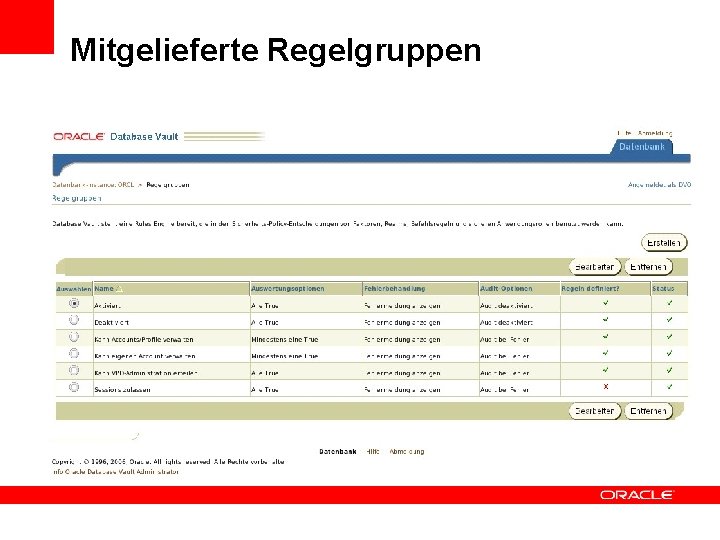Click Entfernen button below the table
Image resolution: width=720 pixels, height=540 pixels.
point(648,411)
